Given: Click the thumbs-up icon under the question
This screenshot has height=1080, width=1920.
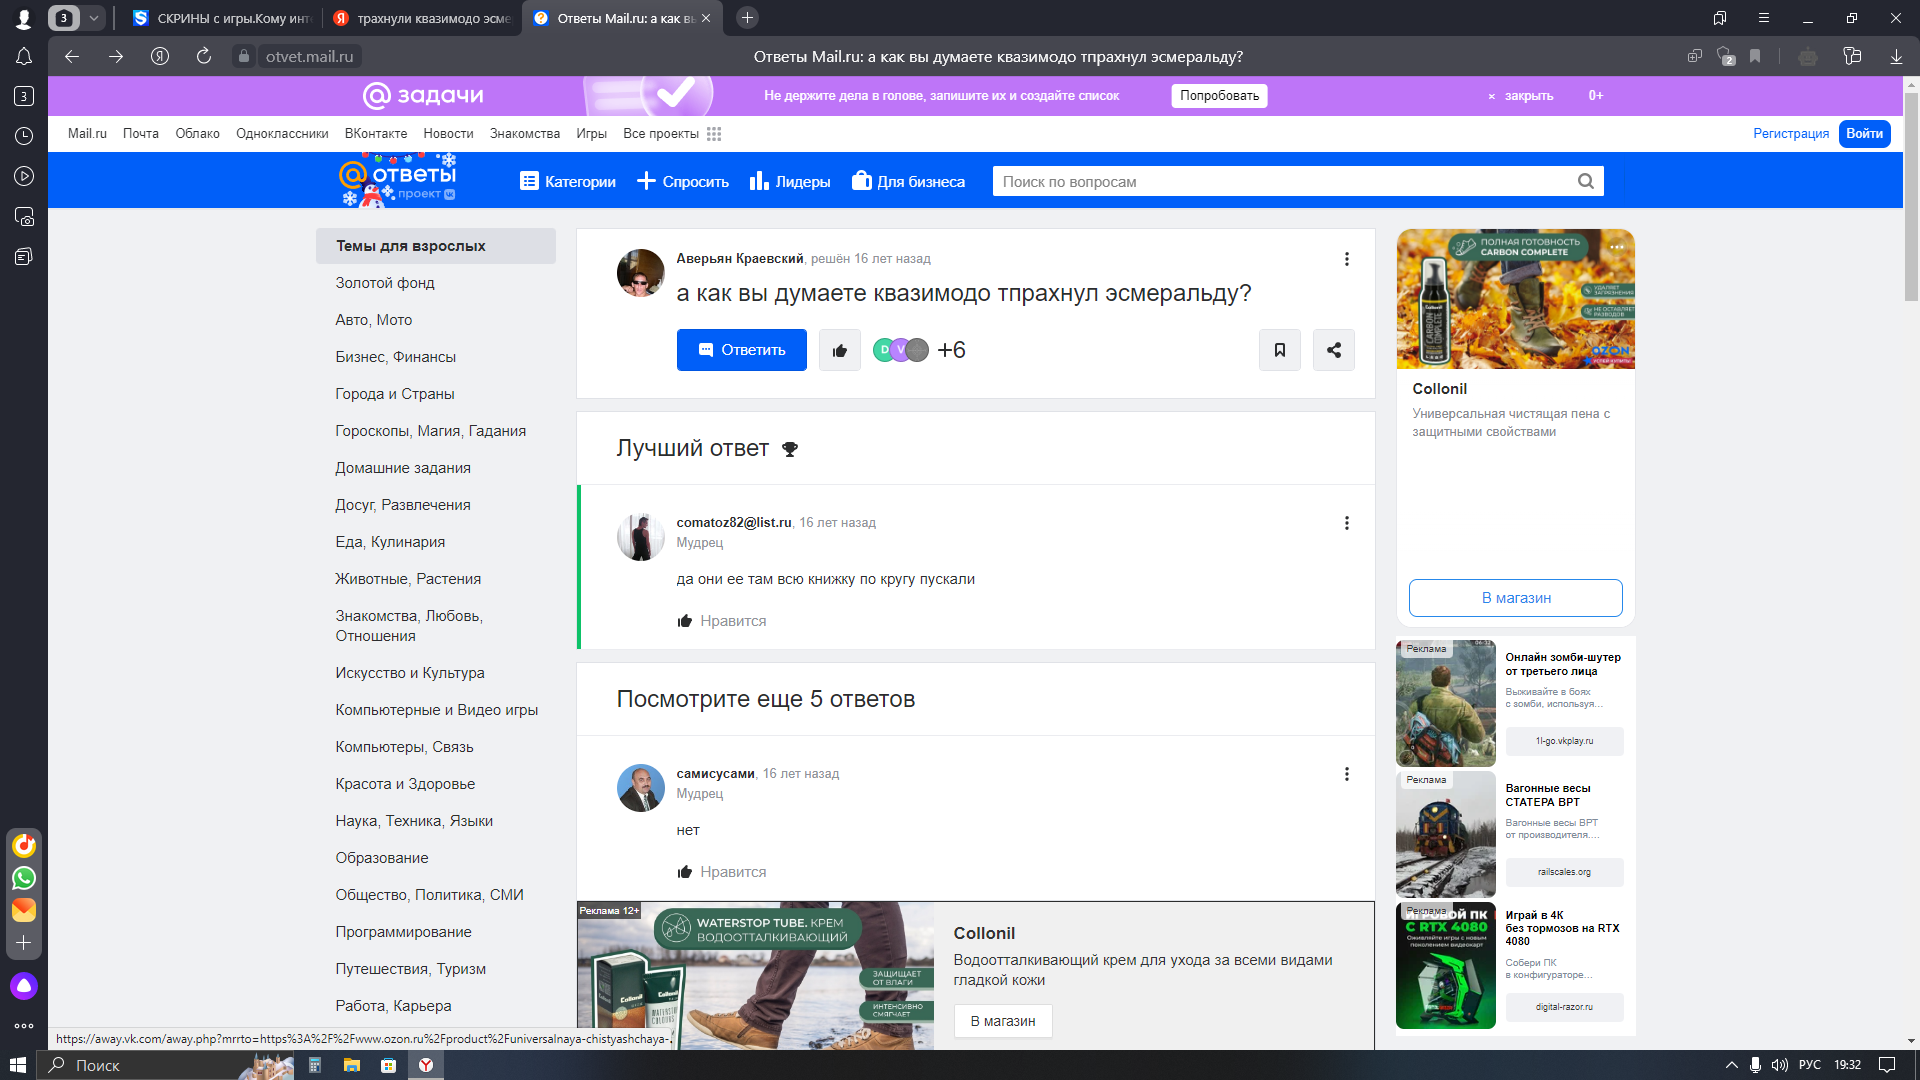Looking at the screenshot, I should [x=839, y=350].
